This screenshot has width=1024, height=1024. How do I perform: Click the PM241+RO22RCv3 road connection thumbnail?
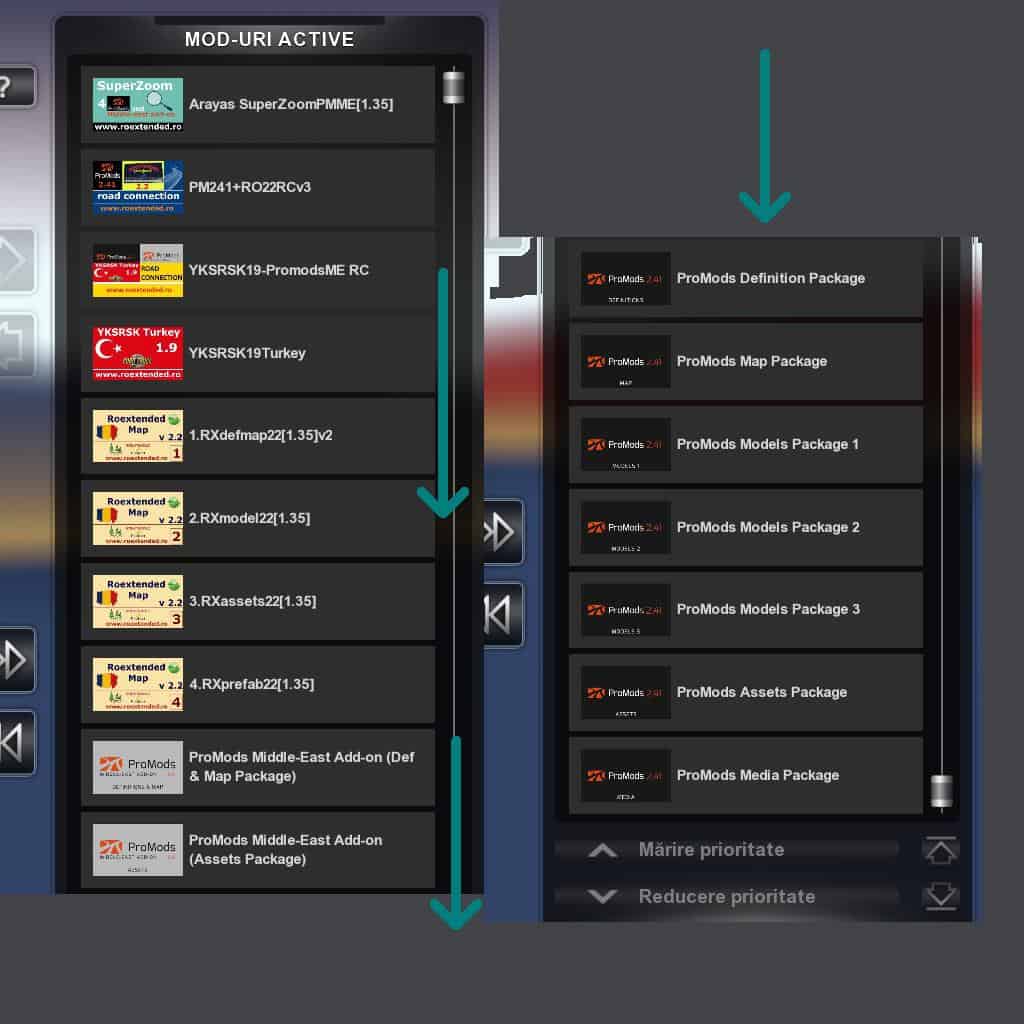pyautogui.click(x=138, y=188)
